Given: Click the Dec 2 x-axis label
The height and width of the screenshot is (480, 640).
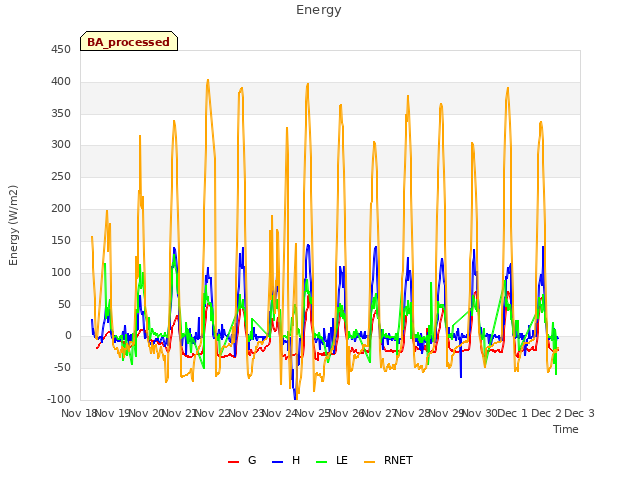Looking at the screenshot, I should click(546, 413).
